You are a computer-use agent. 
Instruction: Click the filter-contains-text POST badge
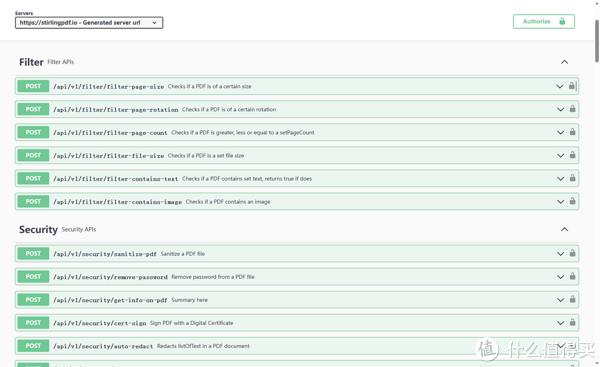[x=33, y=178]
